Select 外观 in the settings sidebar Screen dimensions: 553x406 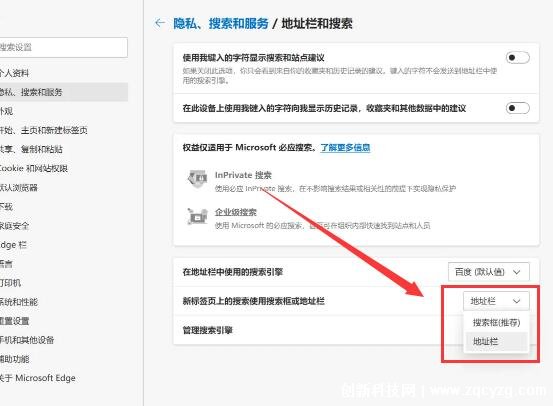tap(63, 111)
